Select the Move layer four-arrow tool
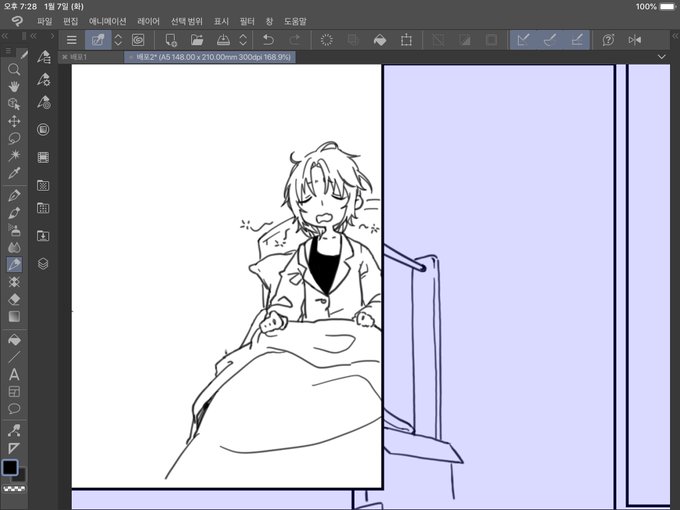 14,121
